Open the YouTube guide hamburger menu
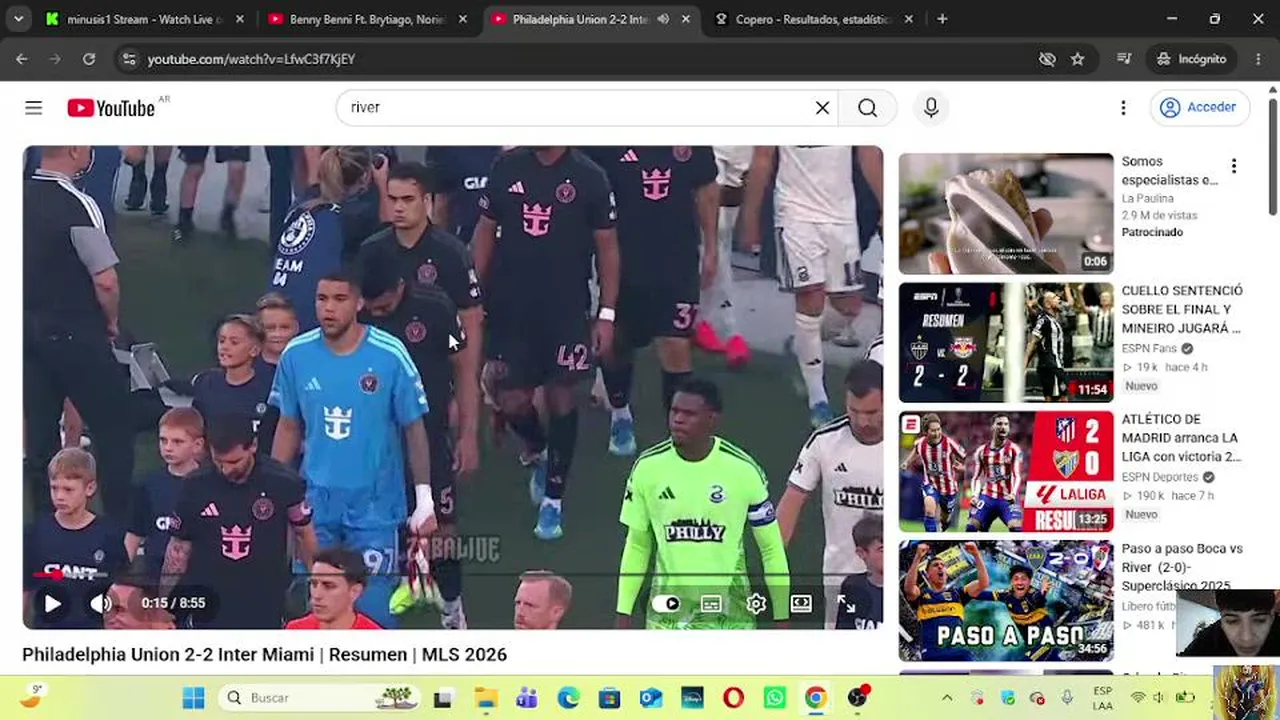 coord(34,108)
